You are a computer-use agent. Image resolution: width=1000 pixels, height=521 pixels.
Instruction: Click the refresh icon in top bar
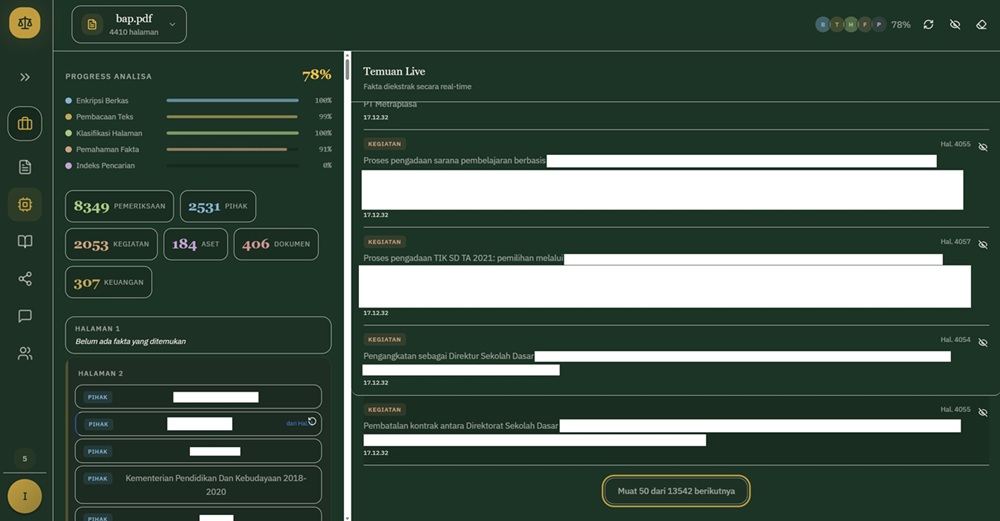point(928,24)
